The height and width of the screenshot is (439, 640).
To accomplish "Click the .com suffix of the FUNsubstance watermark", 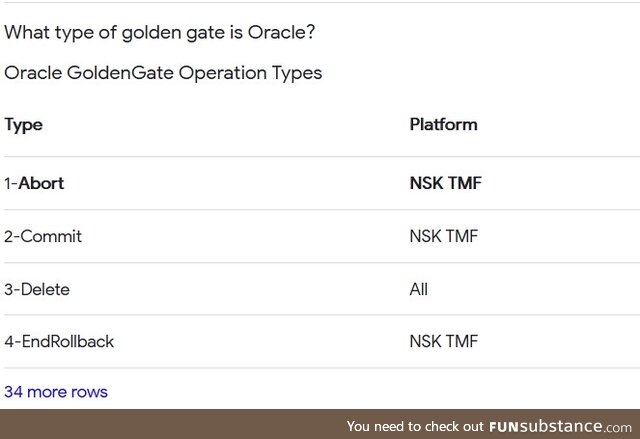I will tap(617, 428).
